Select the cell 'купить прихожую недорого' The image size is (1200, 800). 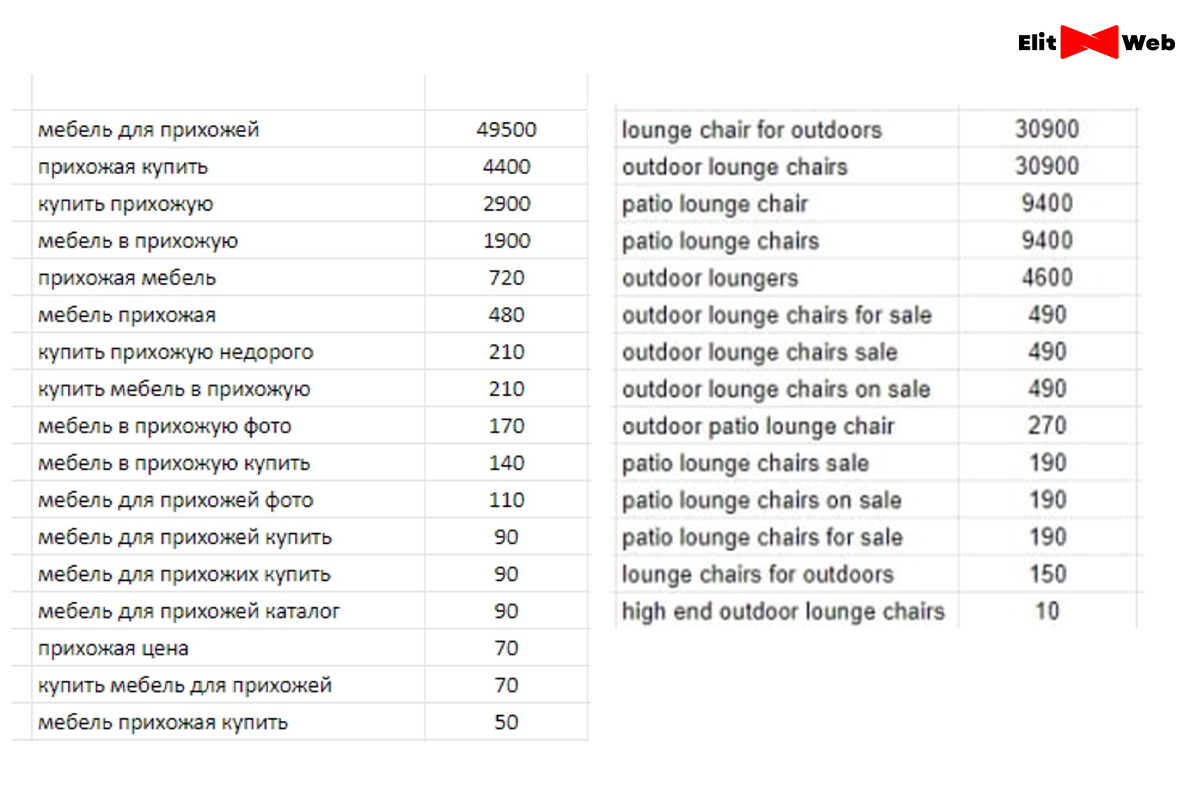coord(229,352)
